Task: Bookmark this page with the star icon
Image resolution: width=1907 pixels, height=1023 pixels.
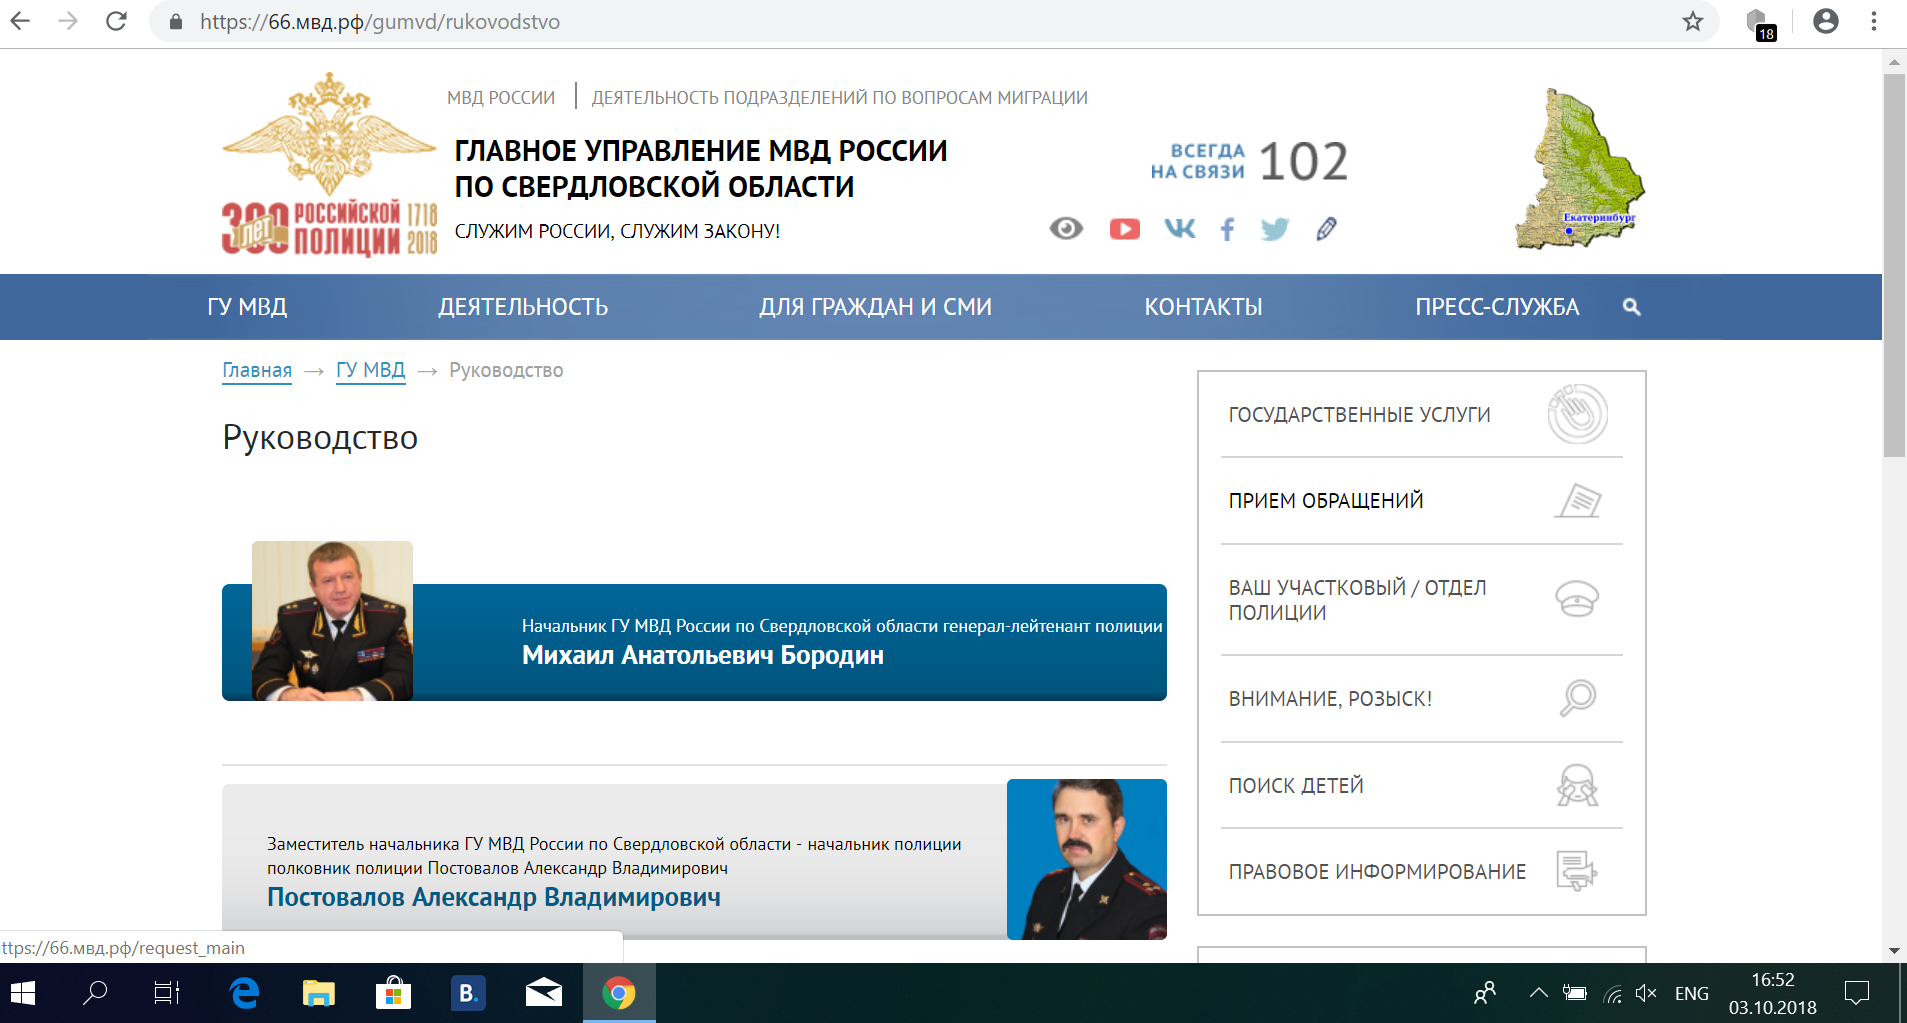Action: coord(1692,22)
